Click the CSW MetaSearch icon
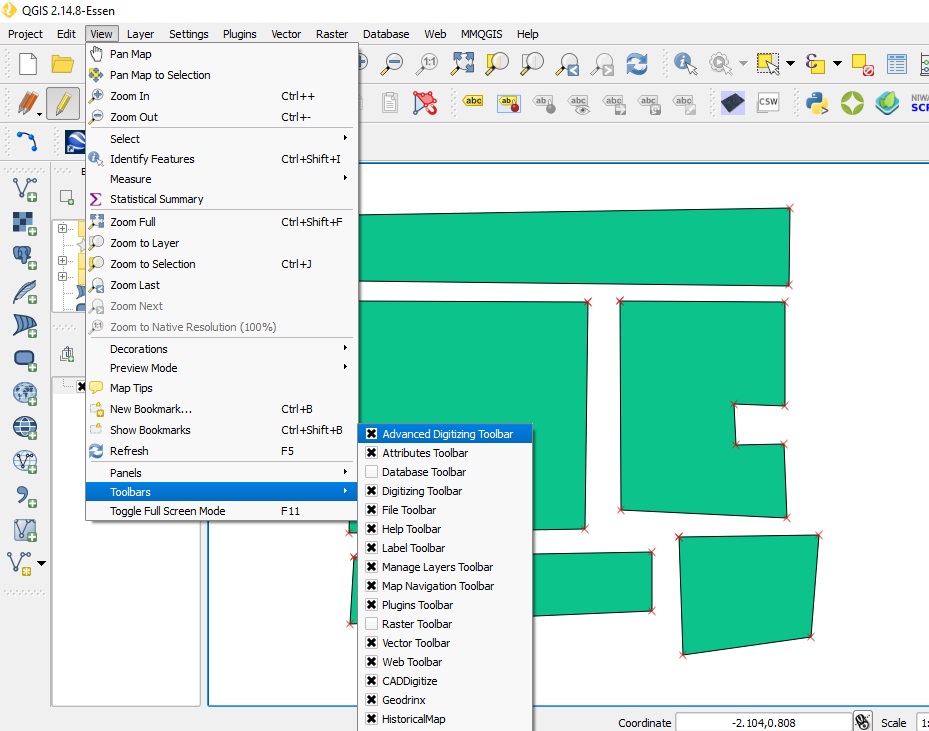Viewport: 929px width, 731px height. point(768,102)
